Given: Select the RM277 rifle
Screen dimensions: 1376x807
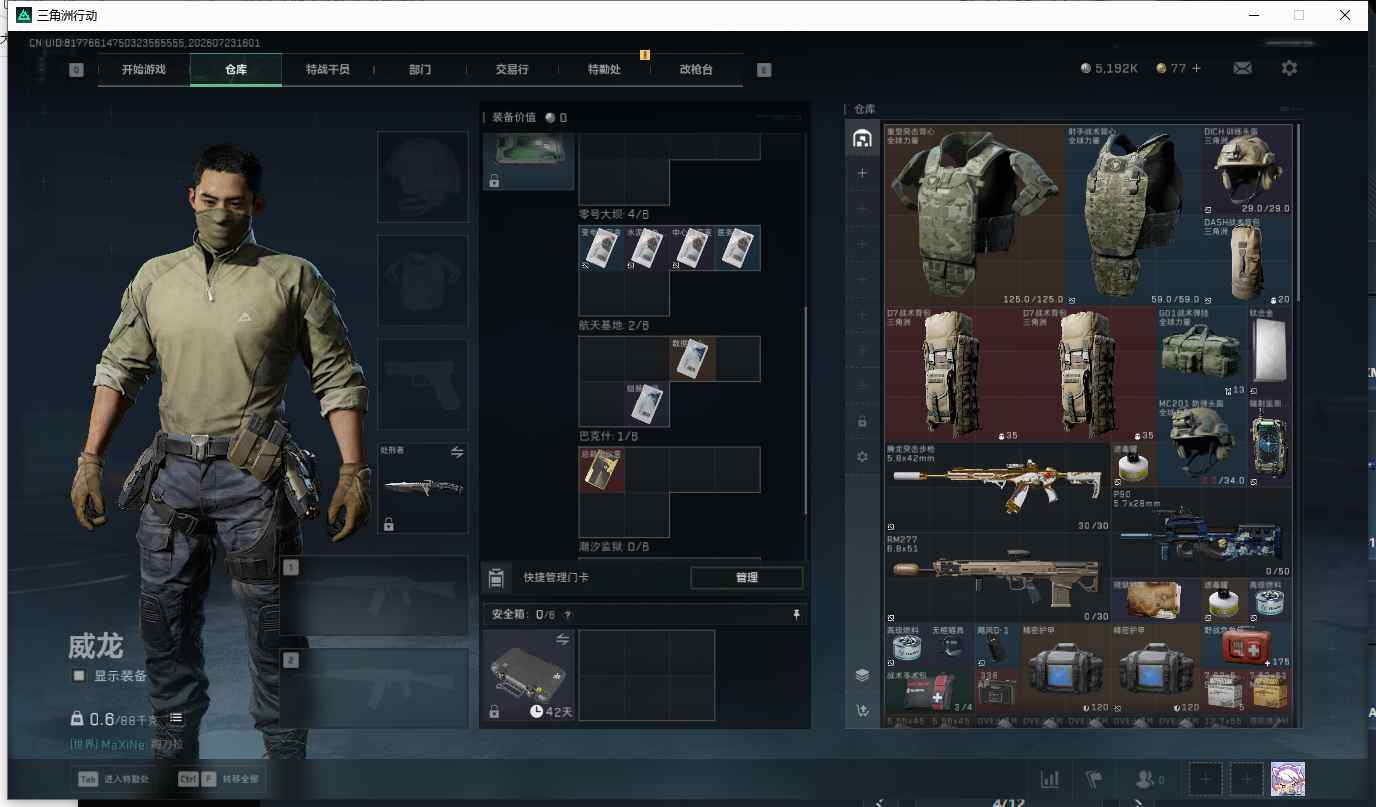Looking at the screenshot, I should tap(997, 578).
